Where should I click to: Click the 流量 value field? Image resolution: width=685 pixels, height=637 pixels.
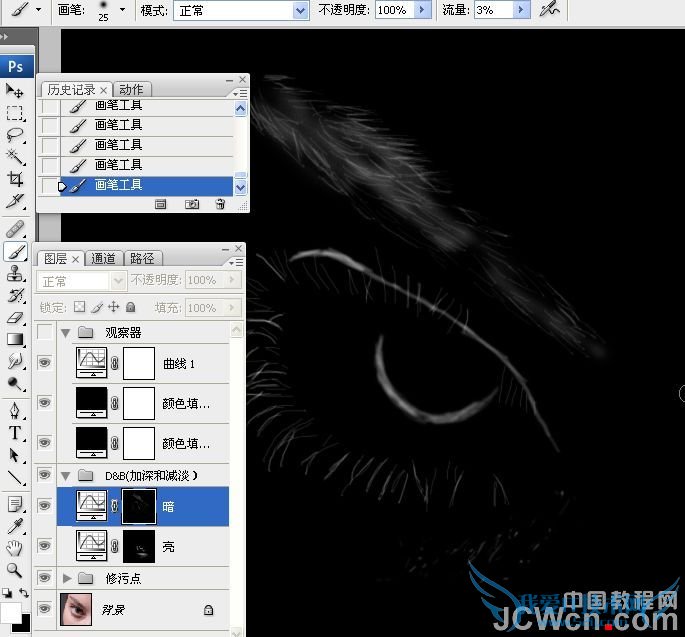(494, 10)
